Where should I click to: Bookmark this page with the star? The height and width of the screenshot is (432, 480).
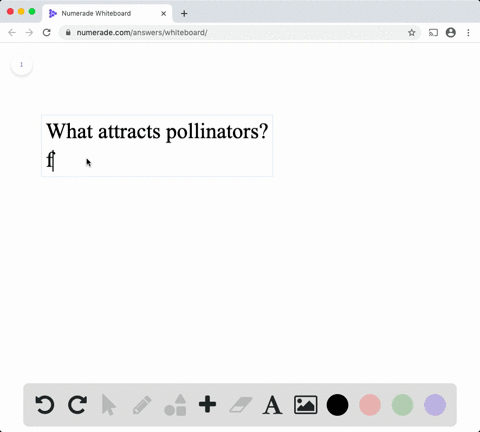412,32
